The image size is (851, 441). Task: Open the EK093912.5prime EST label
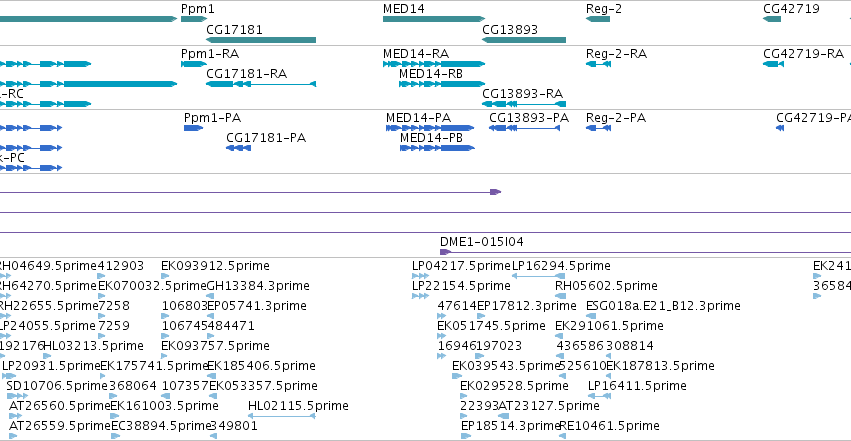(x=215, y=266)
